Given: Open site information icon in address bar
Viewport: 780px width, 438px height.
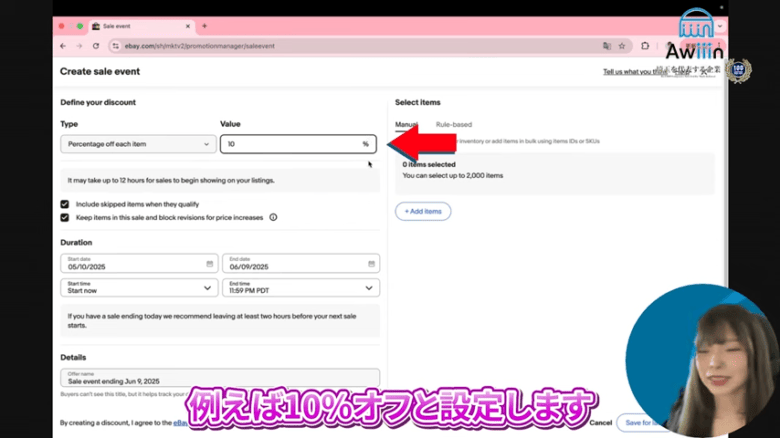Looking at the screenshot, I should click(115, 46).
